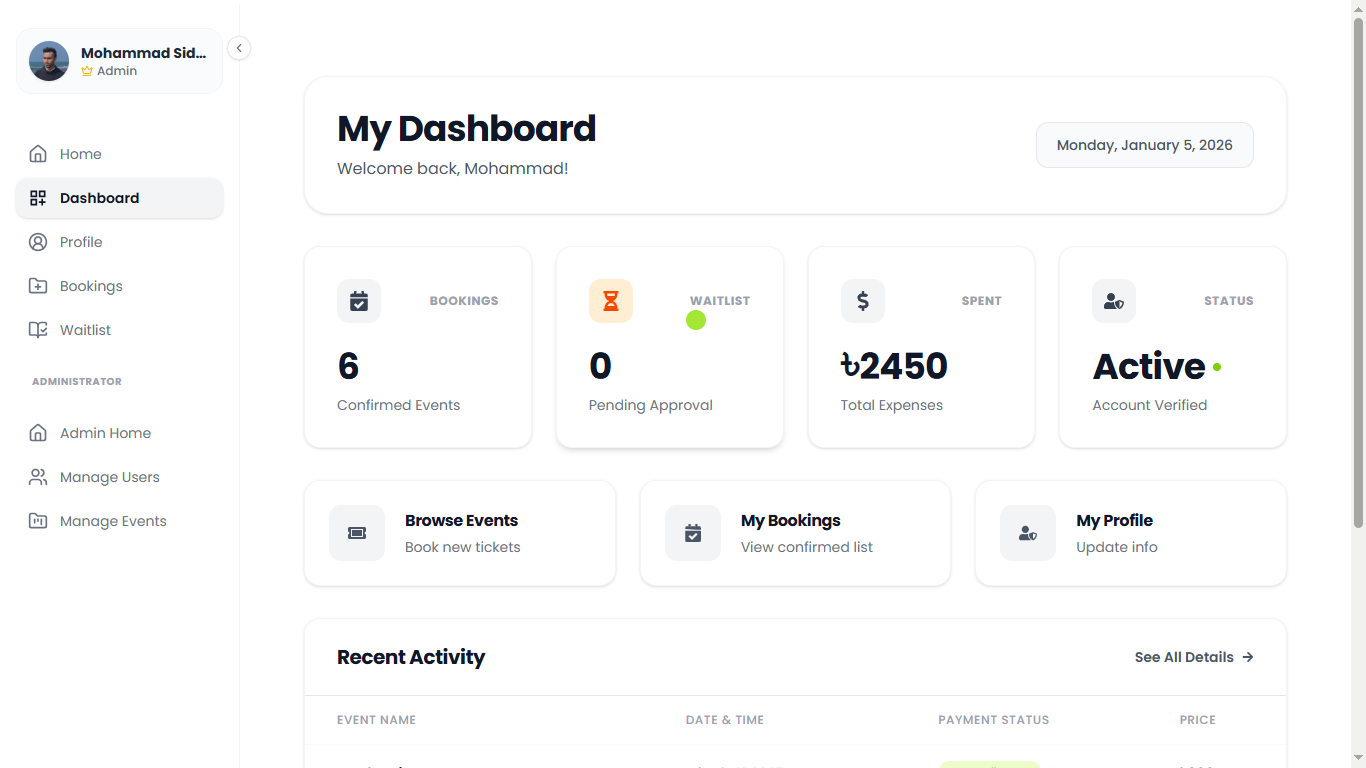Click the Admin badge under the profile name

[x=109, y=70]
